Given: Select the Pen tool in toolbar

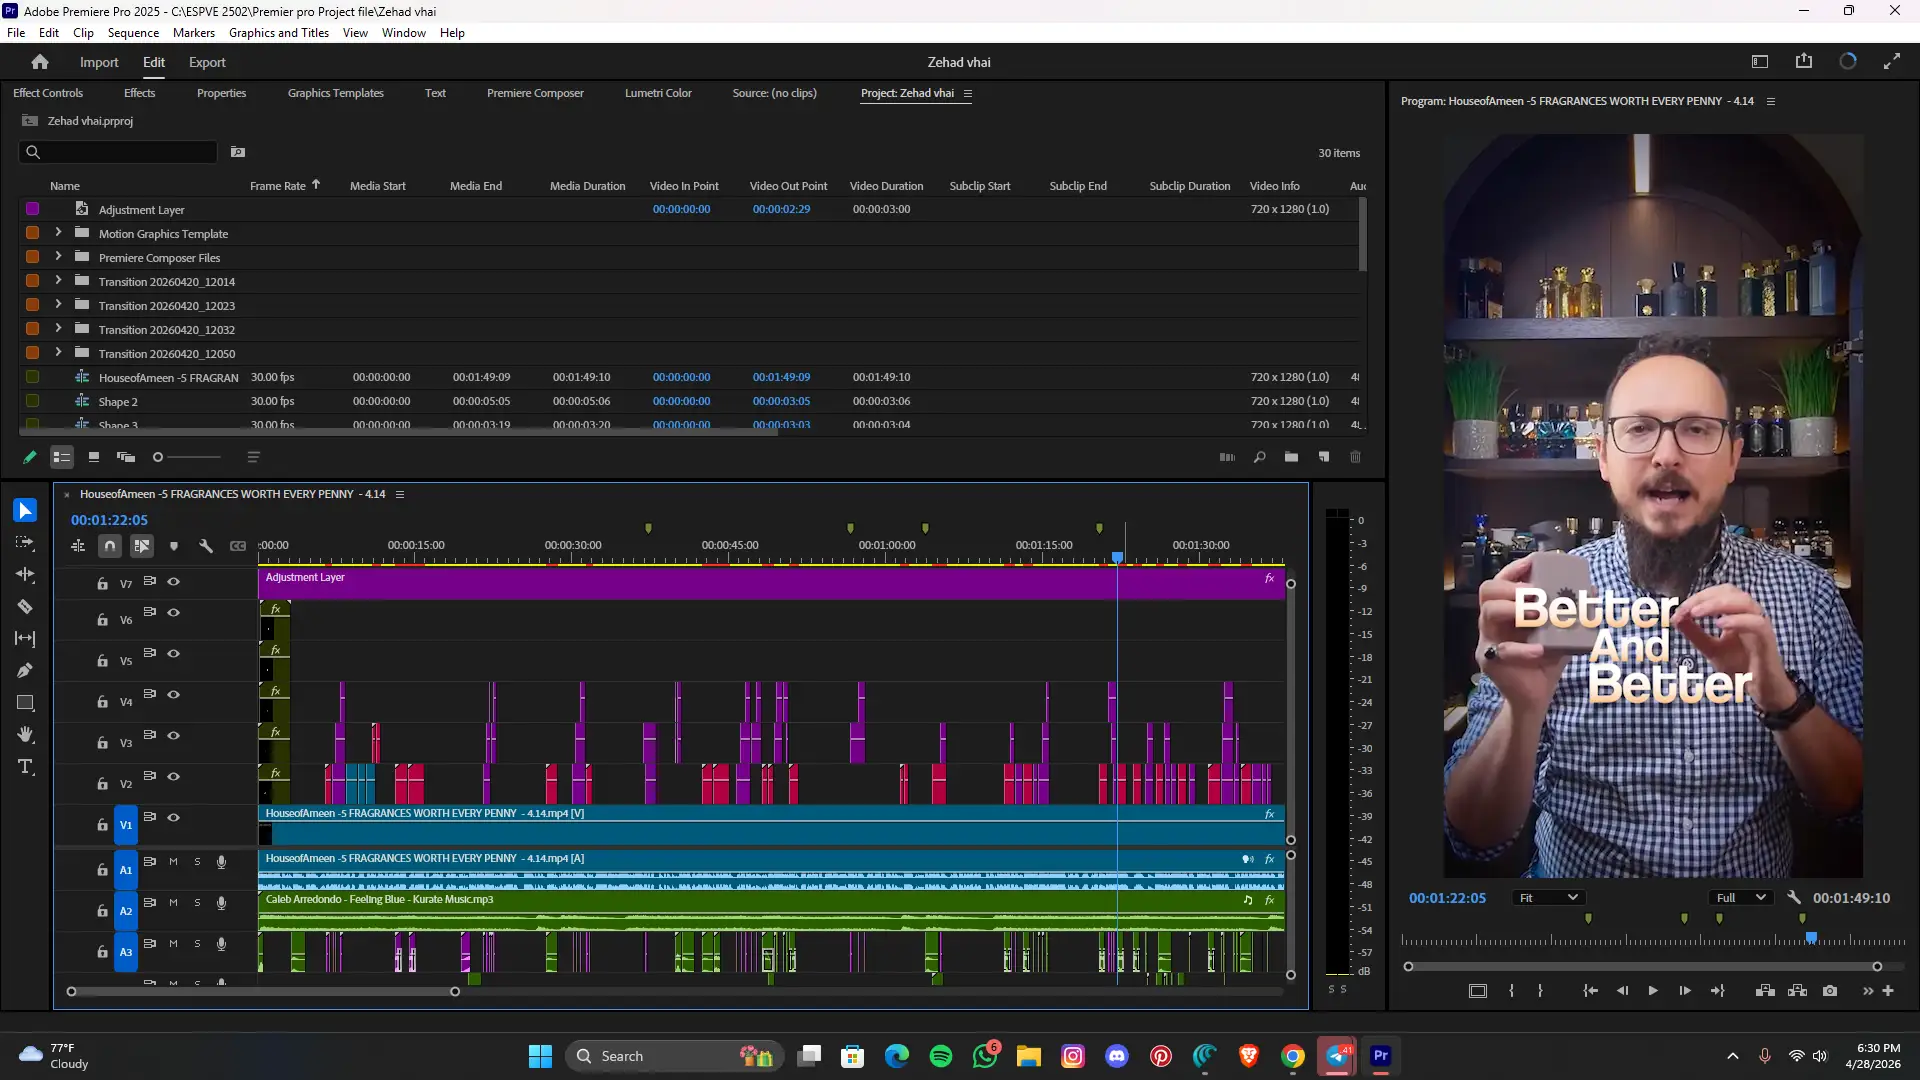Looking at the screenshot, I should click(x=25, y=670).
